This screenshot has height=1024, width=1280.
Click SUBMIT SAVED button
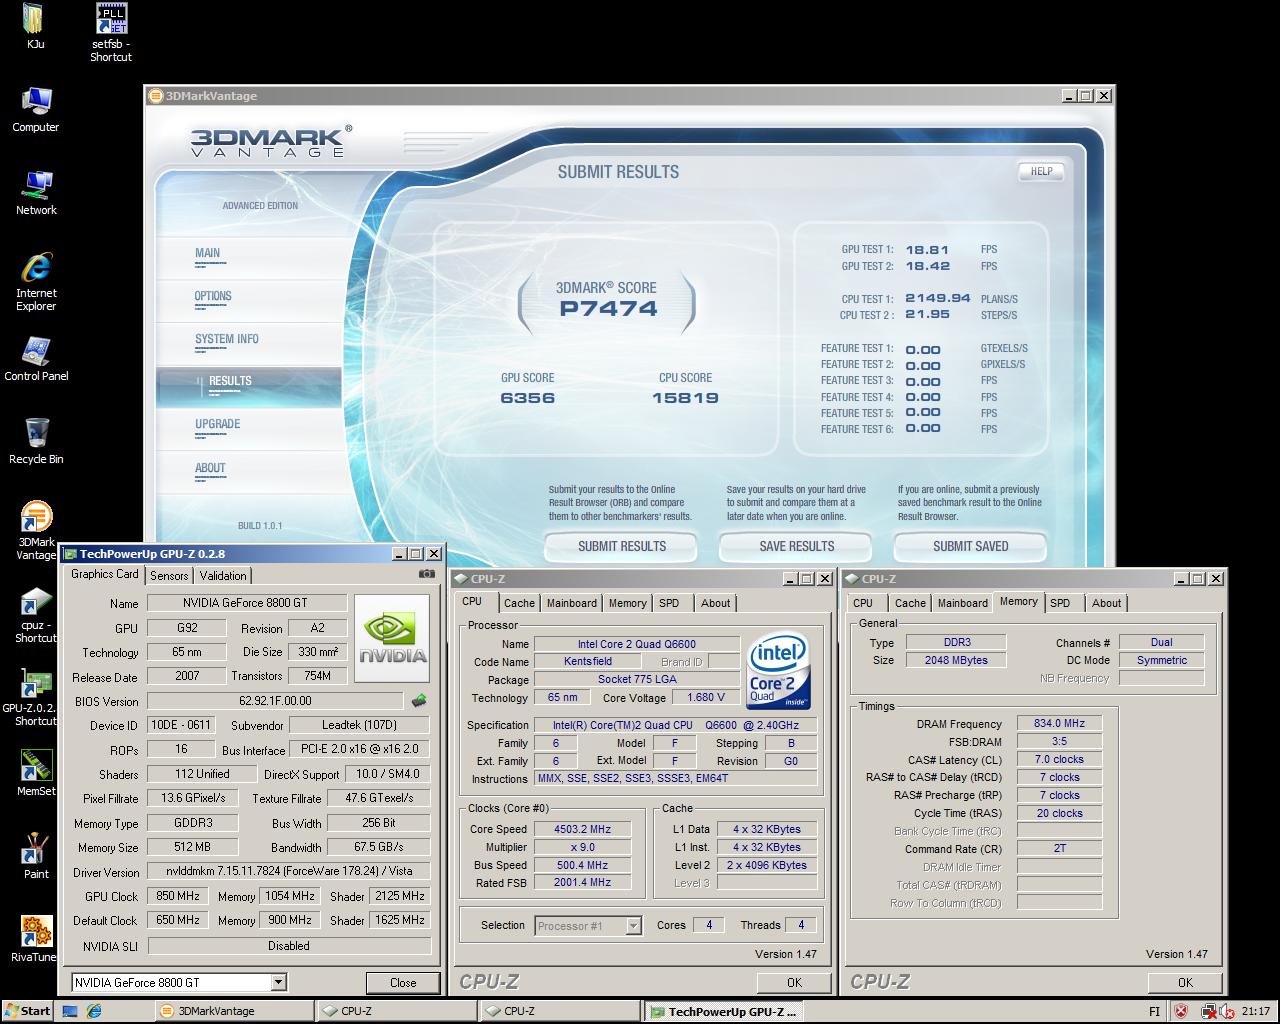point(970,546)
